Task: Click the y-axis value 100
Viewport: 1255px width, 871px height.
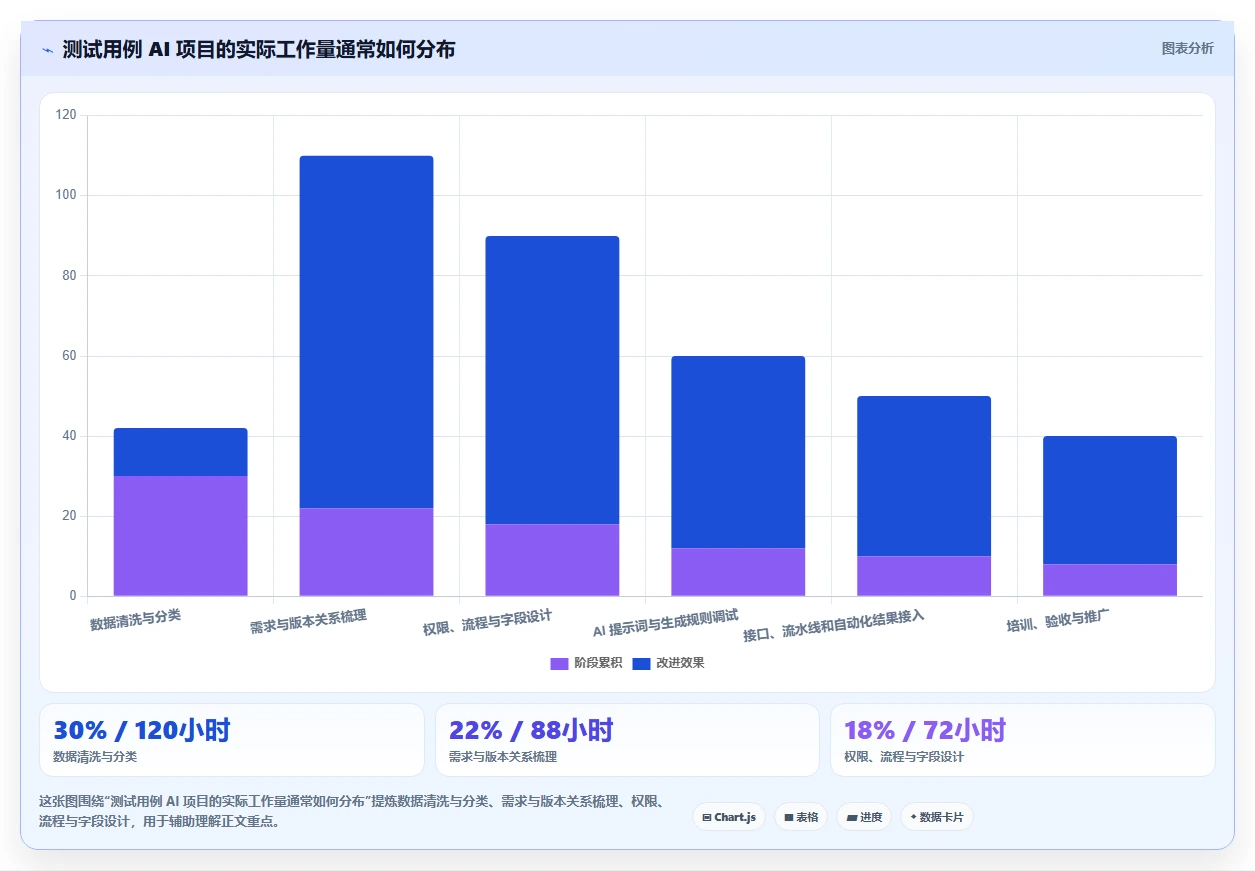Action: click(x=66, y=195)
